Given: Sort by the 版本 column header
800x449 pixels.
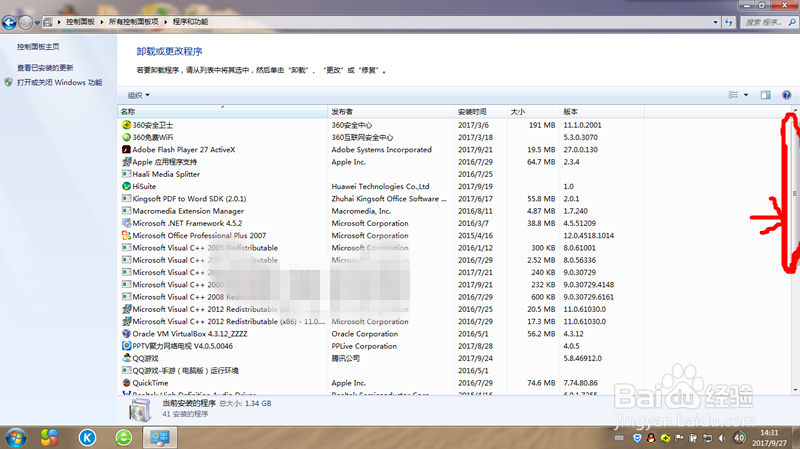Looking at the screenshot, I should pyautogui.click(x=602, y=111).
